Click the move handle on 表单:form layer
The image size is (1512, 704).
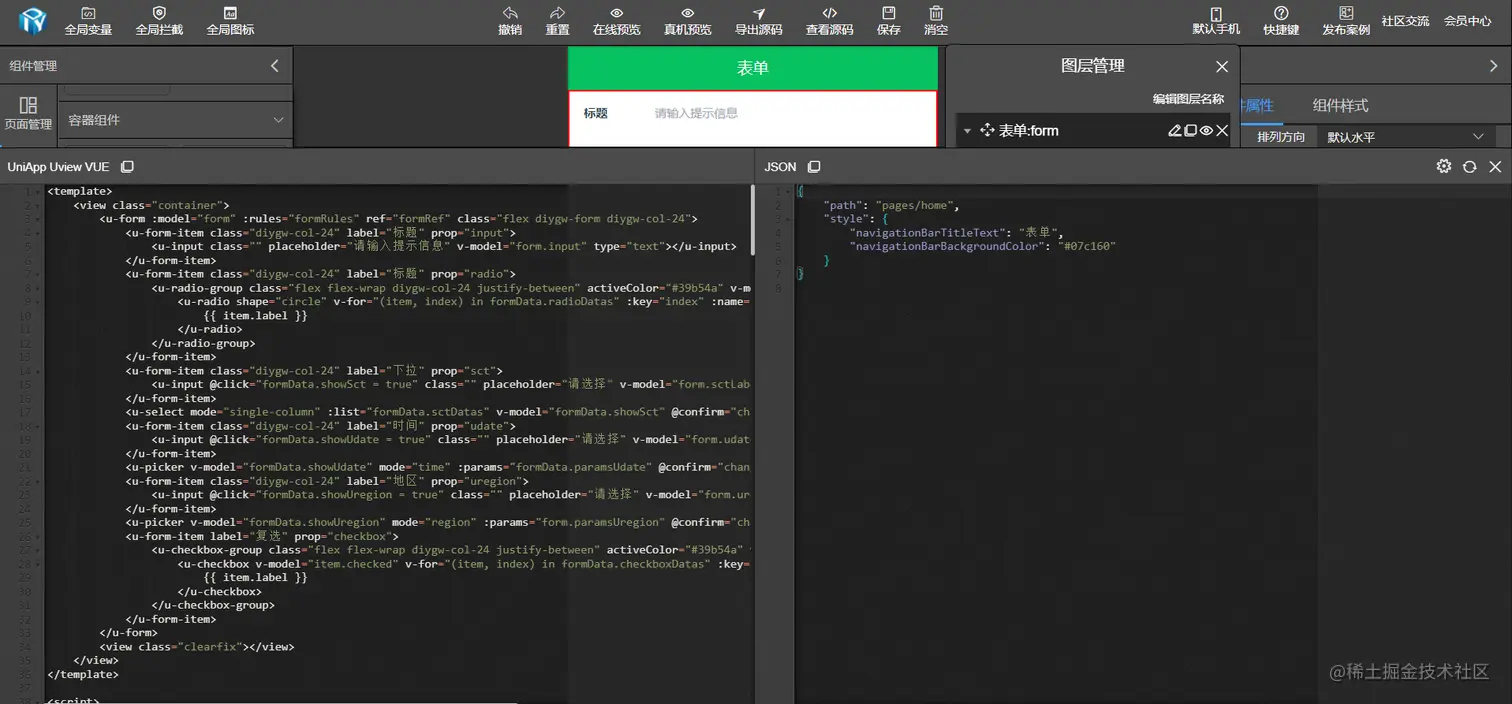[987, 131]
